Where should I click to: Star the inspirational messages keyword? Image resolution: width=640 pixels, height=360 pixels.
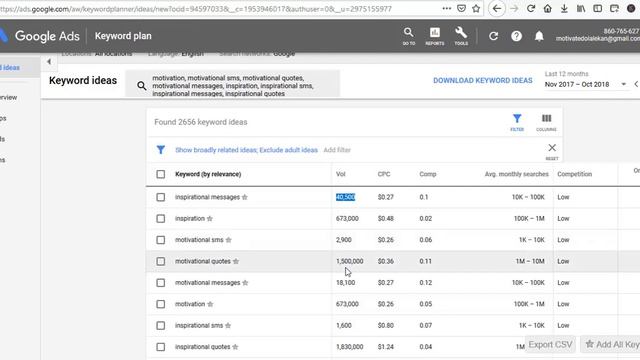[x=244, y=197]
